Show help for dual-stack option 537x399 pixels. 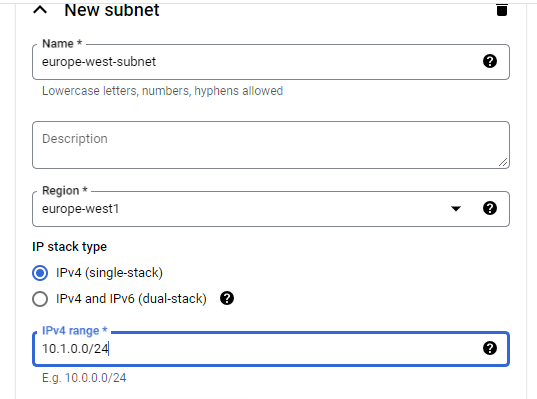pos(227,298)
